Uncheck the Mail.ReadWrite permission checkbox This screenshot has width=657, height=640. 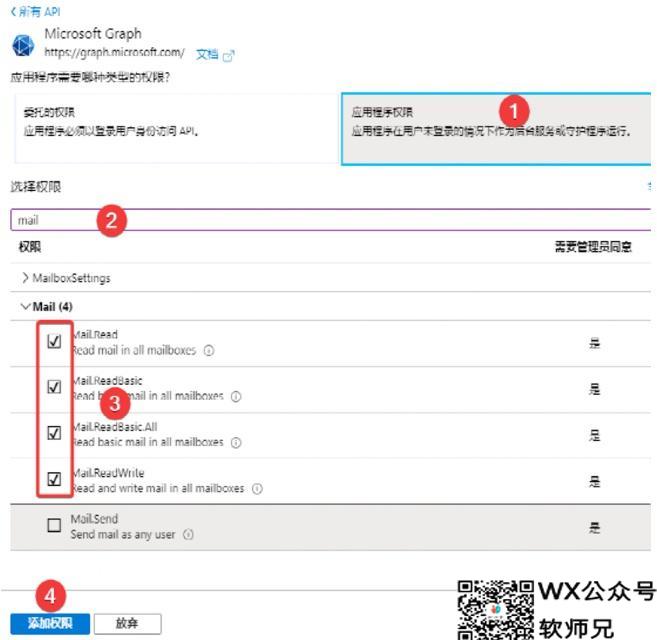click(x=54, y=479)
